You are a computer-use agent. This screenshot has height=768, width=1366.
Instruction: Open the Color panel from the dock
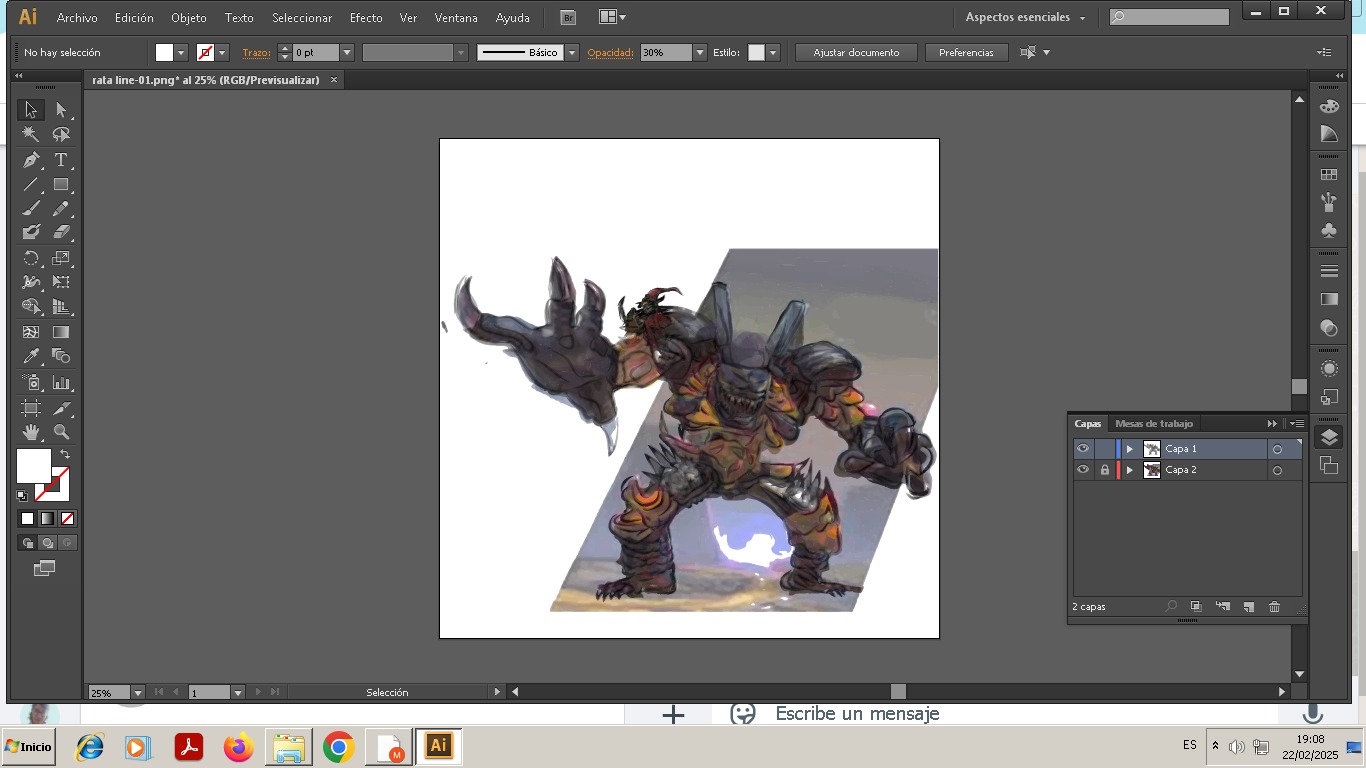(1329, 107)
